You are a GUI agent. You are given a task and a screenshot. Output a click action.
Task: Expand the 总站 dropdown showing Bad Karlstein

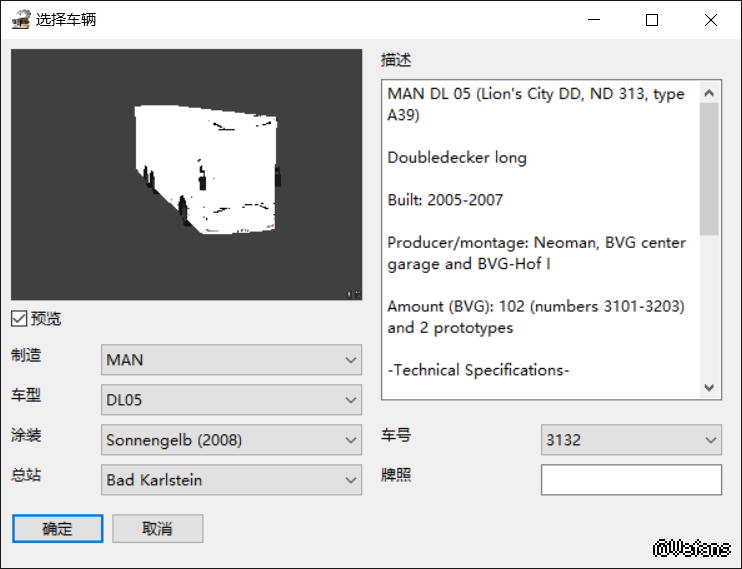tap(231, 480)
